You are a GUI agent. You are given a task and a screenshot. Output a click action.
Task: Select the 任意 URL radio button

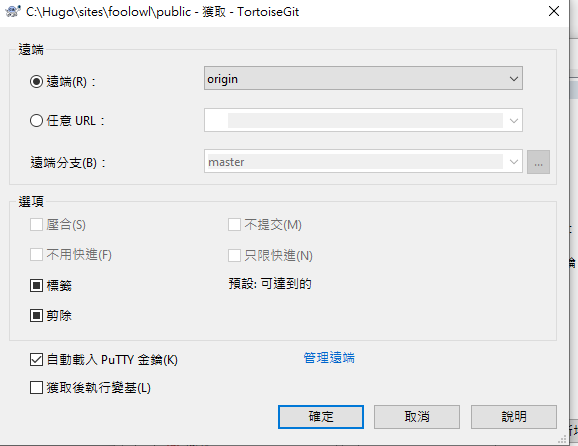click(36, 121)
